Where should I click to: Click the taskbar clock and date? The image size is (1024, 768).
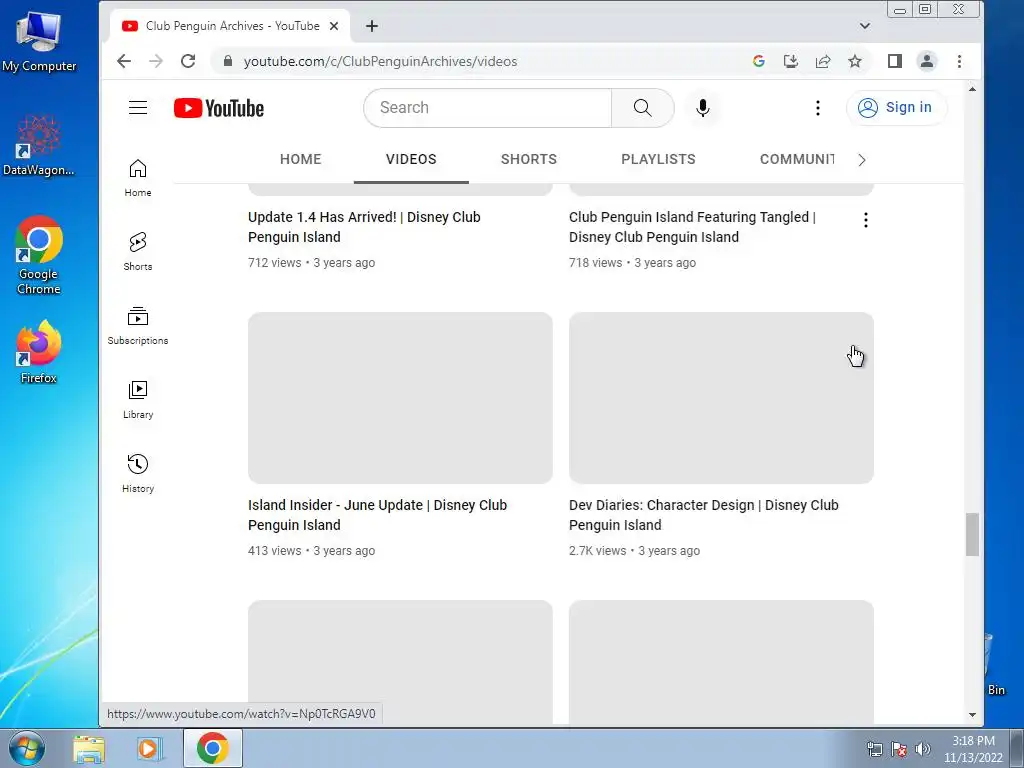pos(973,749)
